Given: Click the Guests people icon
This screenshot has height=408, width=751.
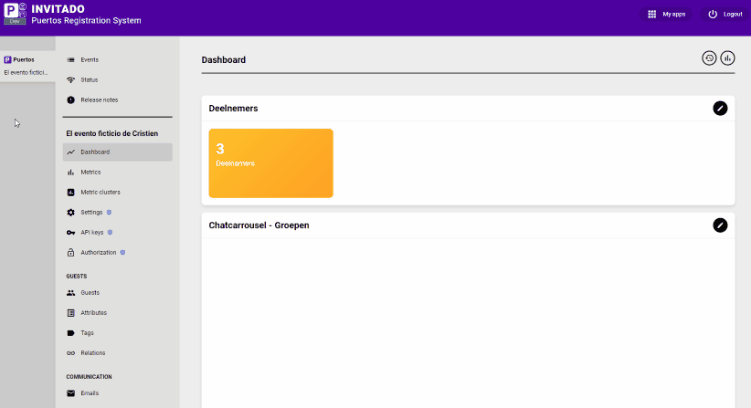Looking at the screenshot, I should tap(71, 293).
